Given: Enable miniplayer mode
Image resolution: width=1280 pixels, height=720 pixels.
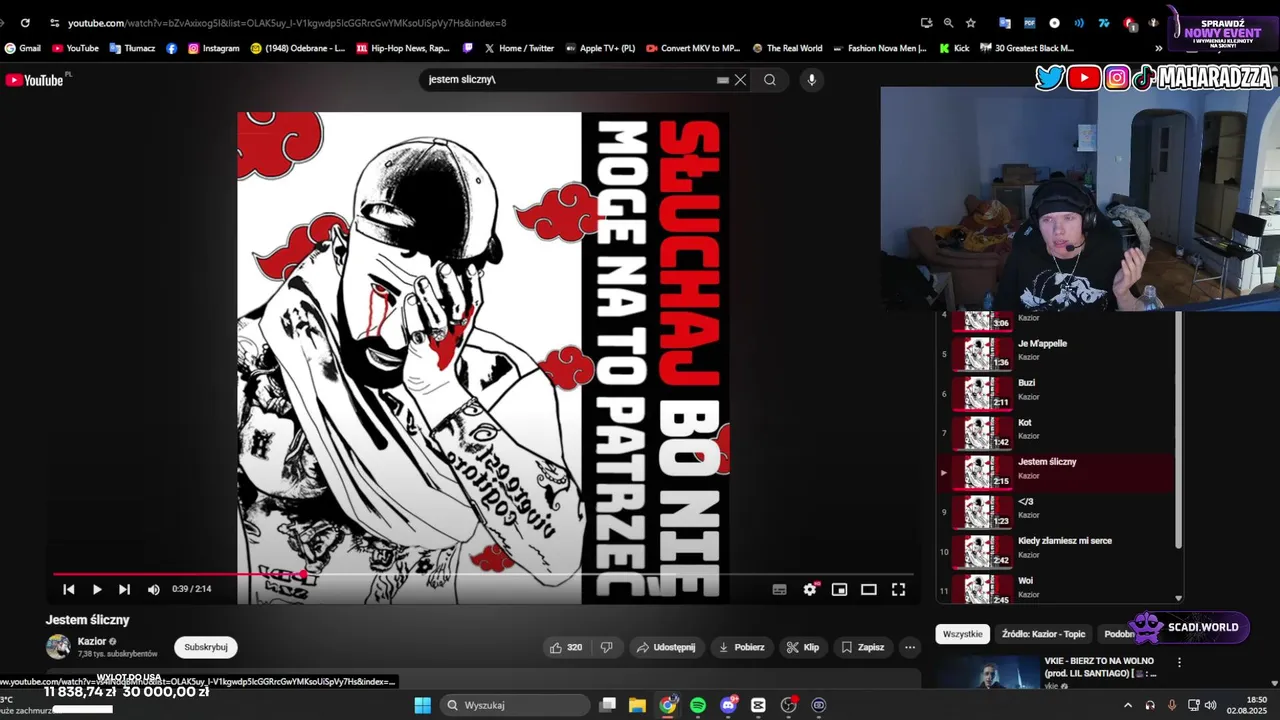Looking at the screenshot, I should 839,590.
